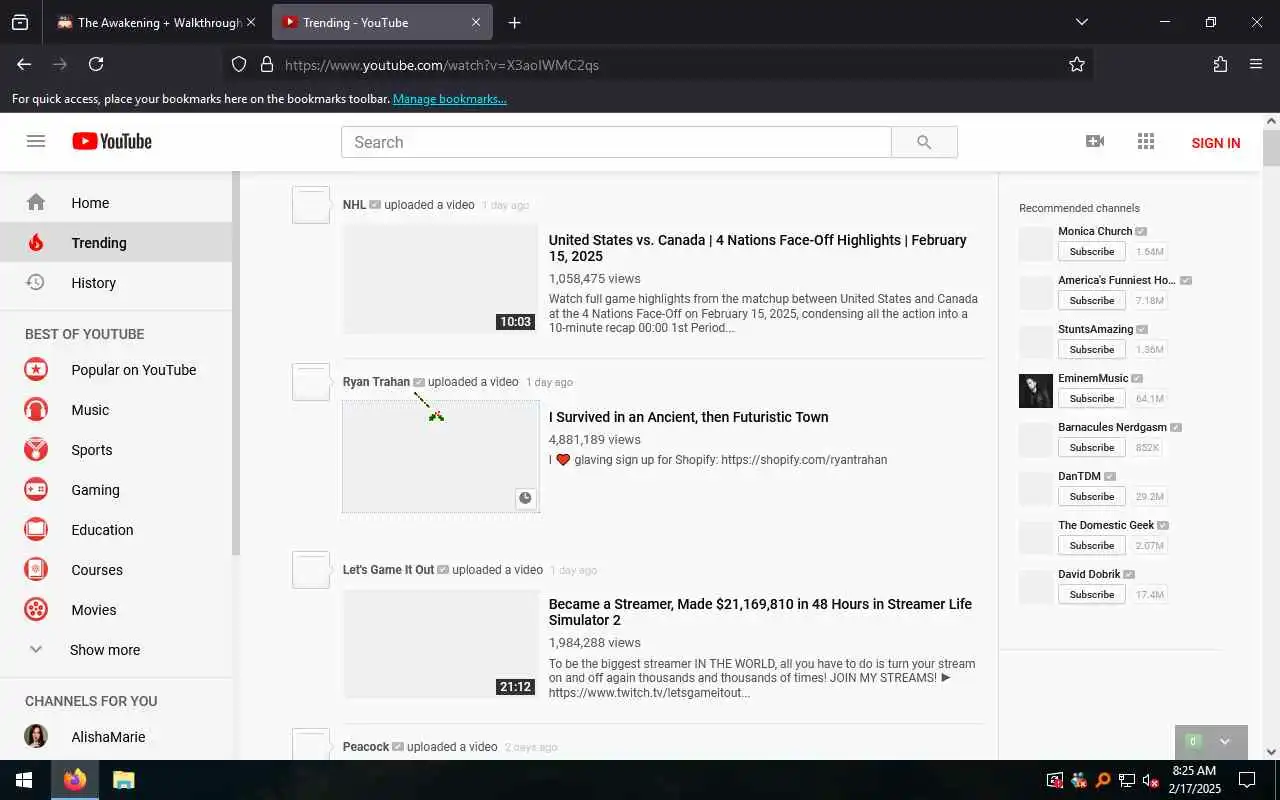Click the Education icon in sidebar
Image resolution: width=1280 pixels, height=800 pixels.
(x=36, y=529)
